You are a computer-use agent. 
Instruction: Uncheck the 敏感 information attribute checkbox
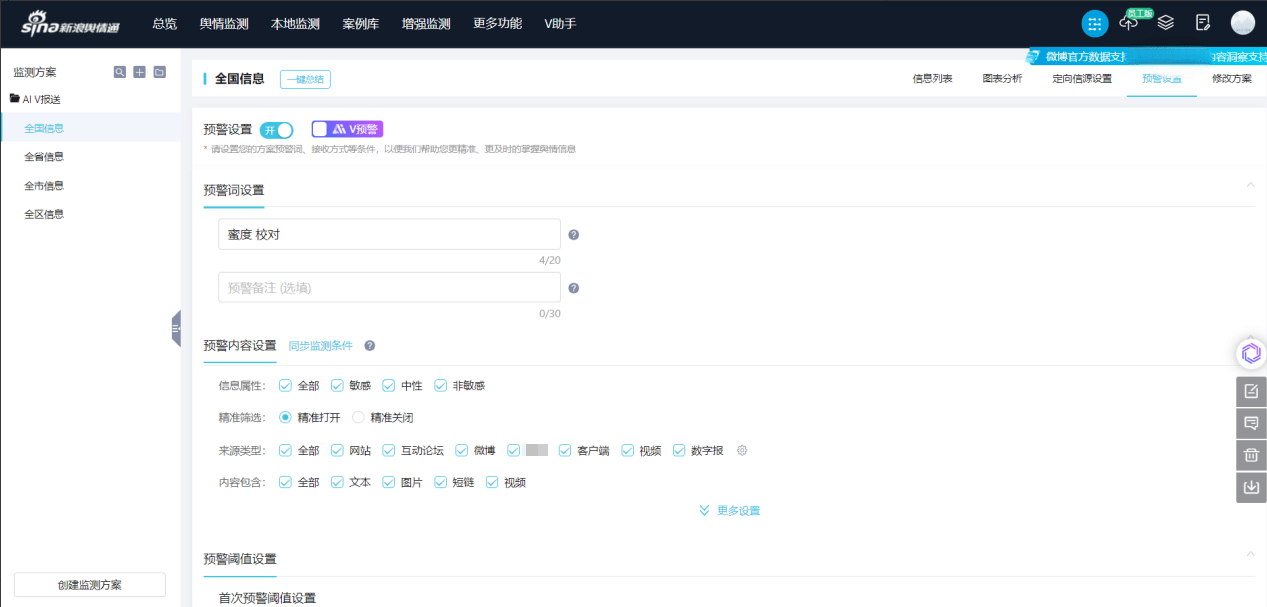338,385
